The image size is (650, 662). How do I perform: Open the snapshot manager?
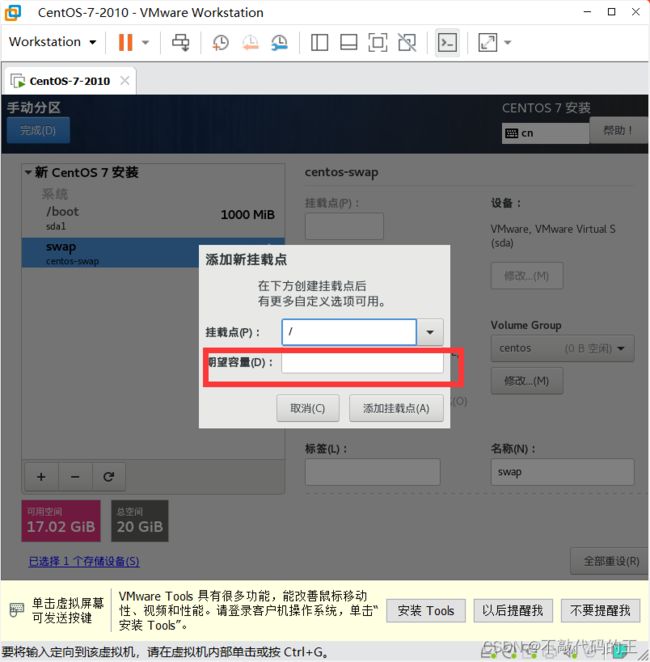(279, 42)
